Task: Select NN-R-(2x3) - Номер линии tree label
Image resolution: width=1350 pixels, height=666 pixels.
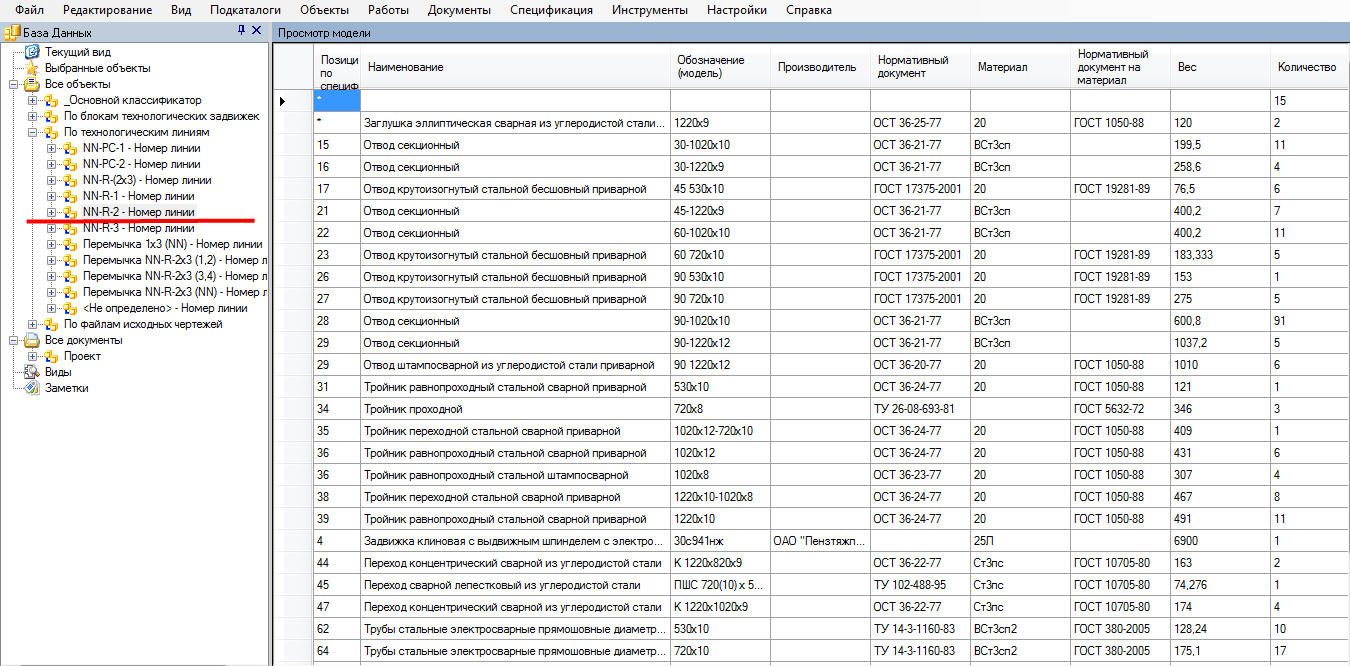Action: click(147, 180)
